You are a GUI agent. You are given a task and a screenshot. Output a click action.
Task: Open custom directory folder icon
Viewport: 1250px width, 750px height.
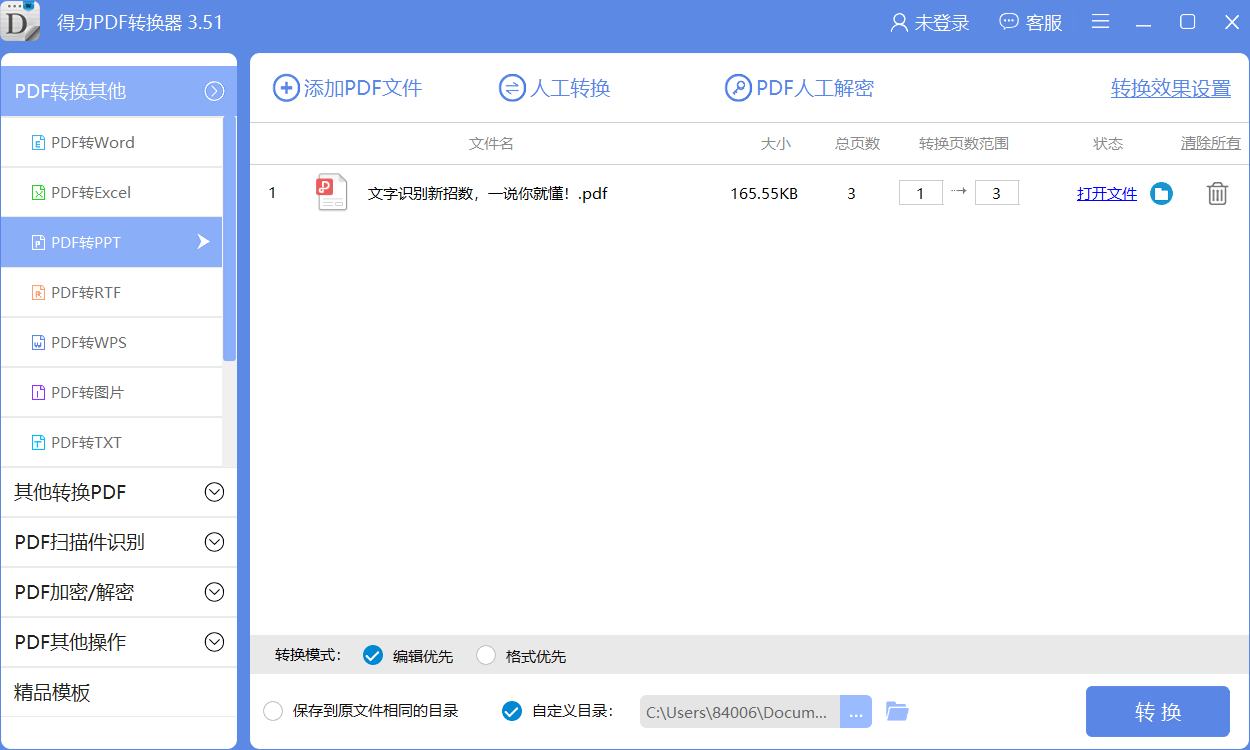897,712
